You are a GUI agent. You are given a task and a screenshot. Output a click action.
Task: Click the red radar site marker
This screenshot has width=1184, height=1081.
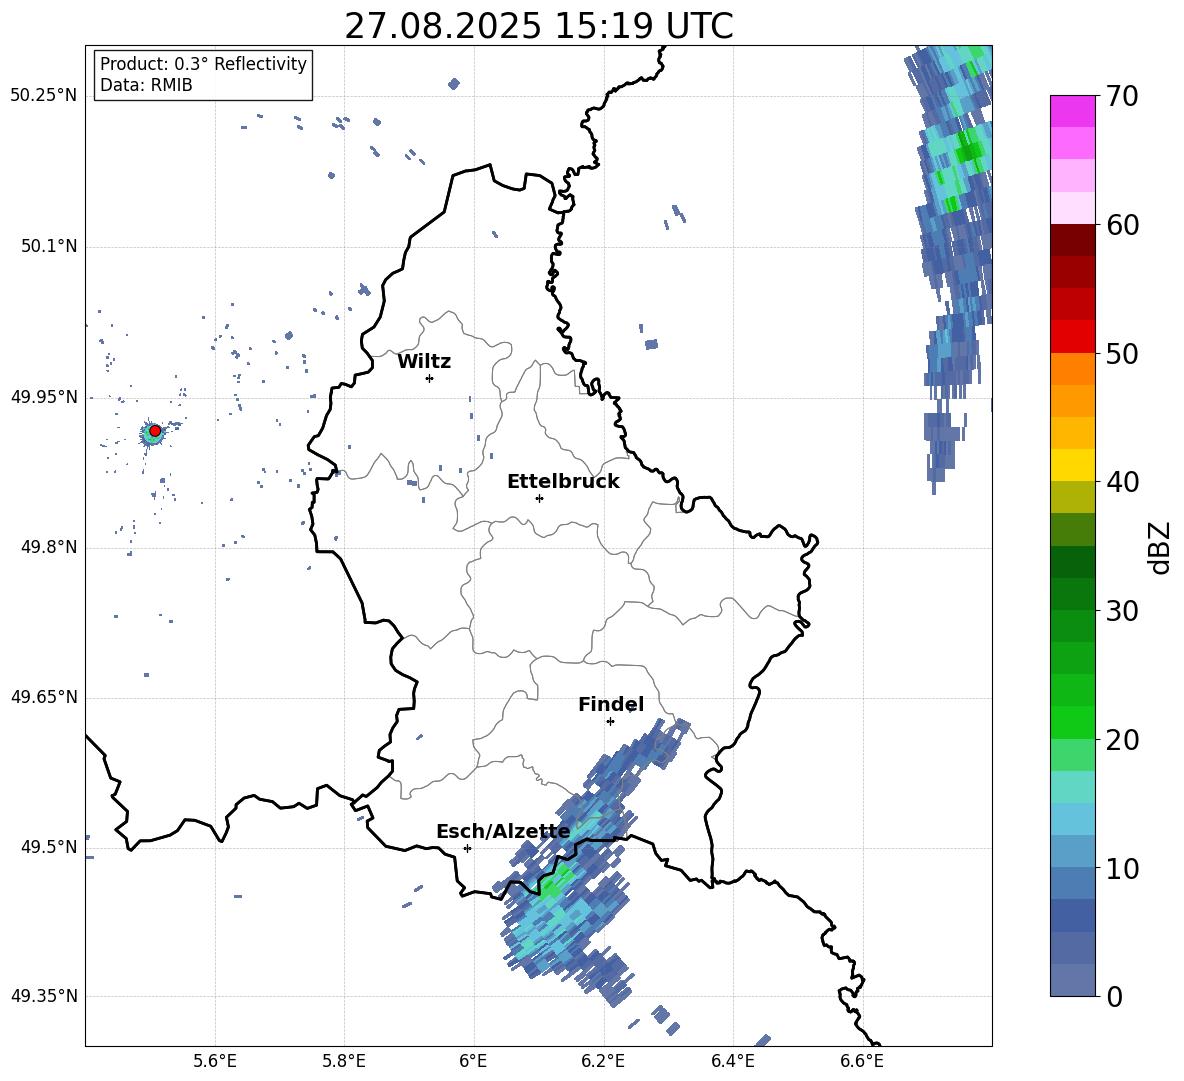(155, 431)
